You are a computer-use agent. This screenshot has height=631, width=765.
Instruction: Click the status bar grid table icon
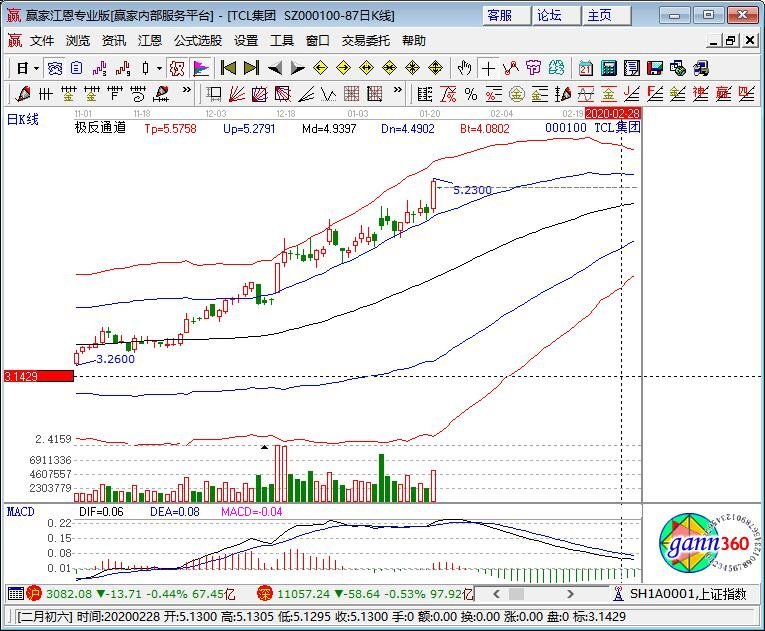(16, 594)
